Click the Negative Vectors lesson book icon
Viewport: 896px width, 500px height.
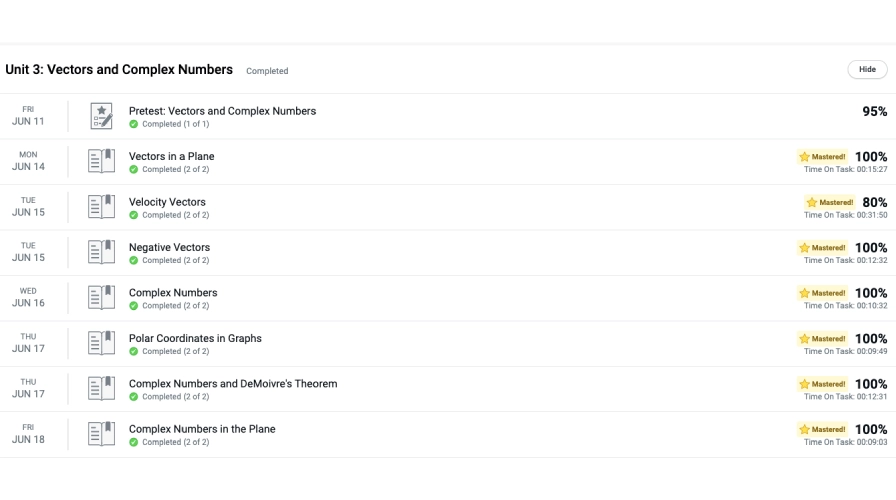[x=101, y=252]
